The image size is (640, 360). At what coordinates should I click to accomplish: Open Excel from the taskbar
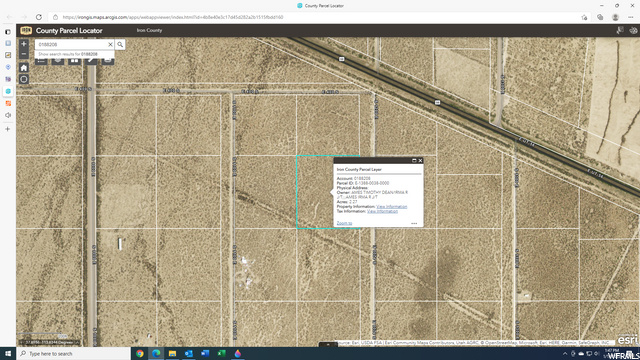point(221,353)
